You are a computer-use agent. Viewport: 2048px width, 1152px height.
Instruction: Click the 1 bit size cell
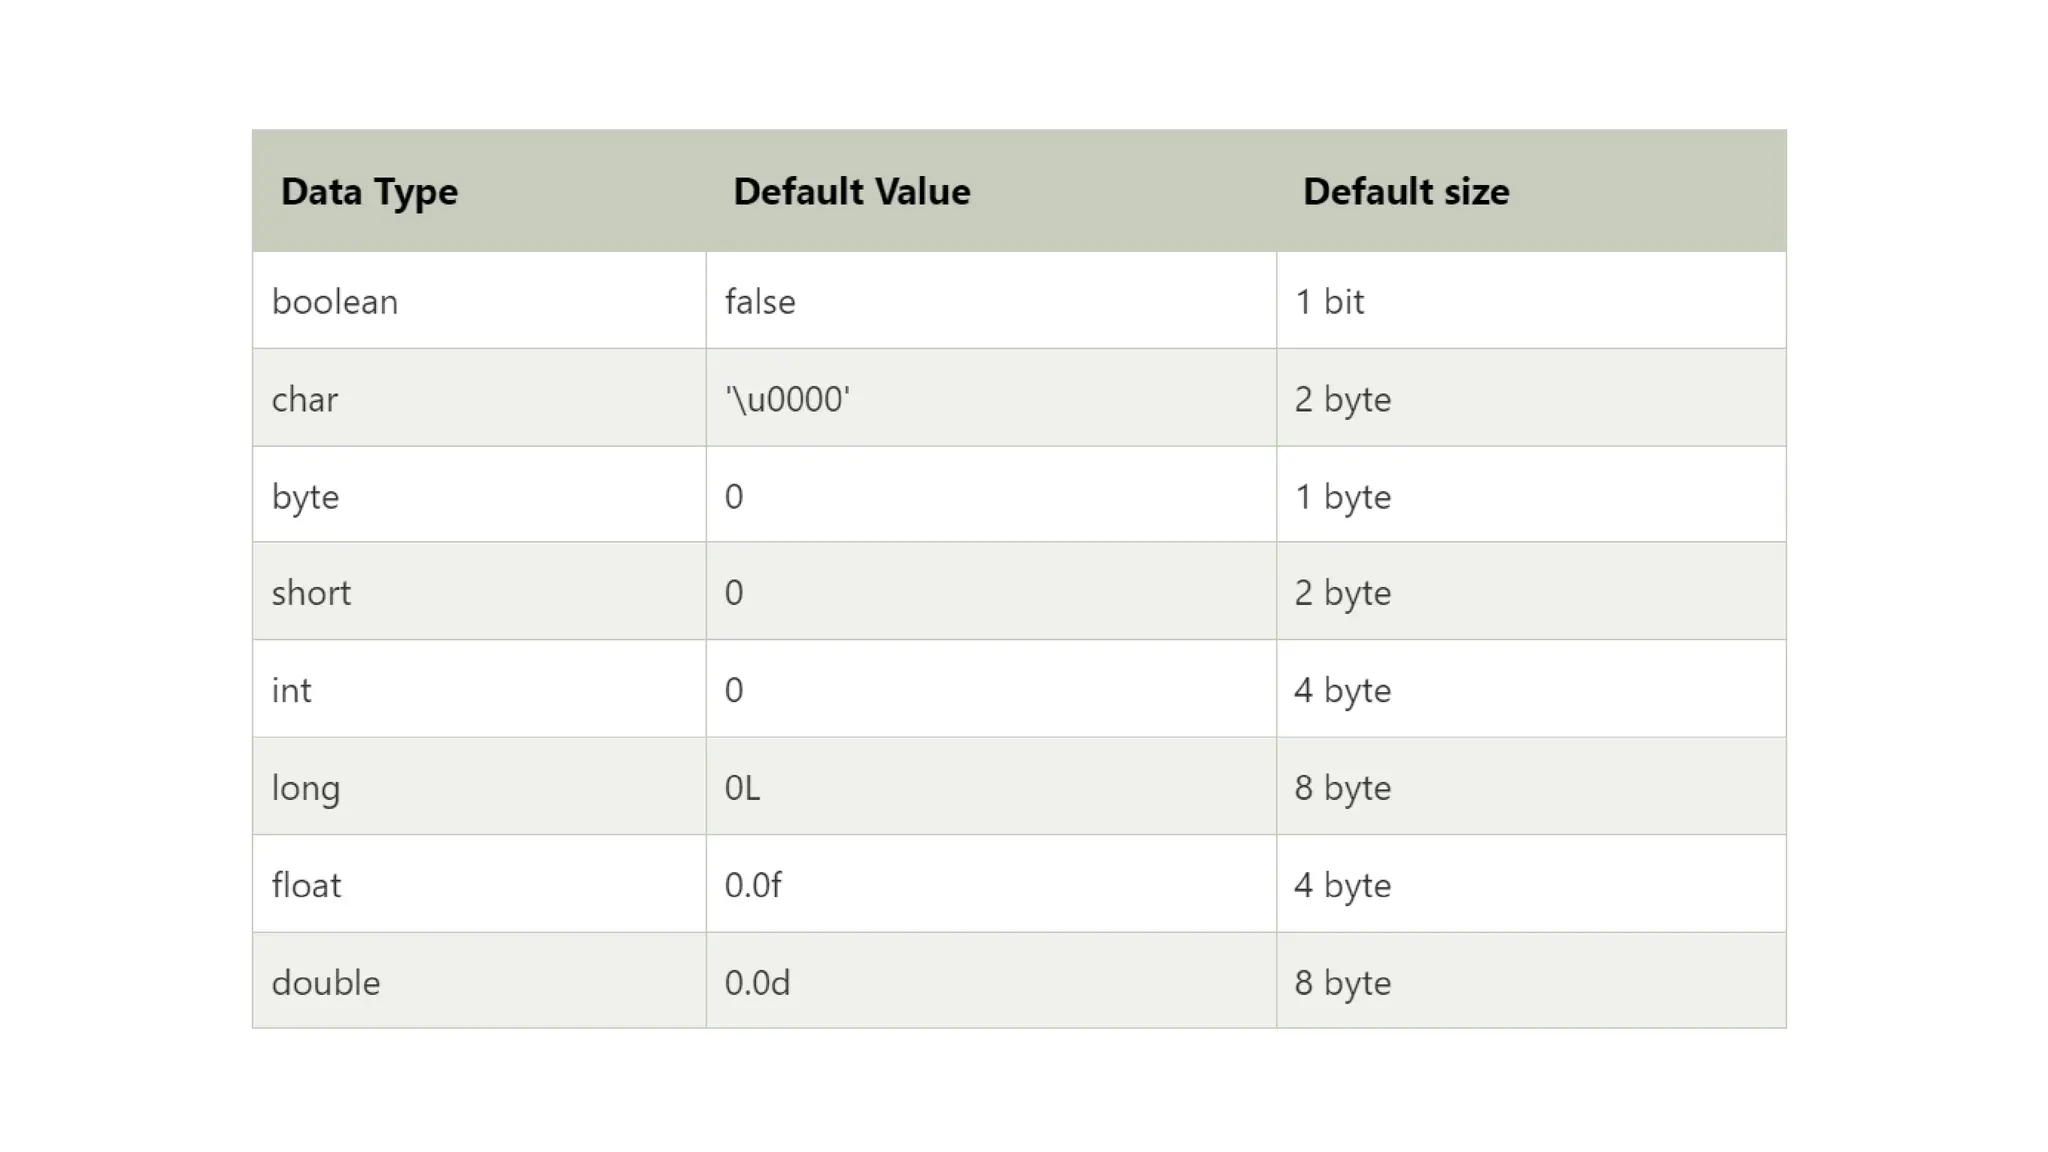[1329, 301]
